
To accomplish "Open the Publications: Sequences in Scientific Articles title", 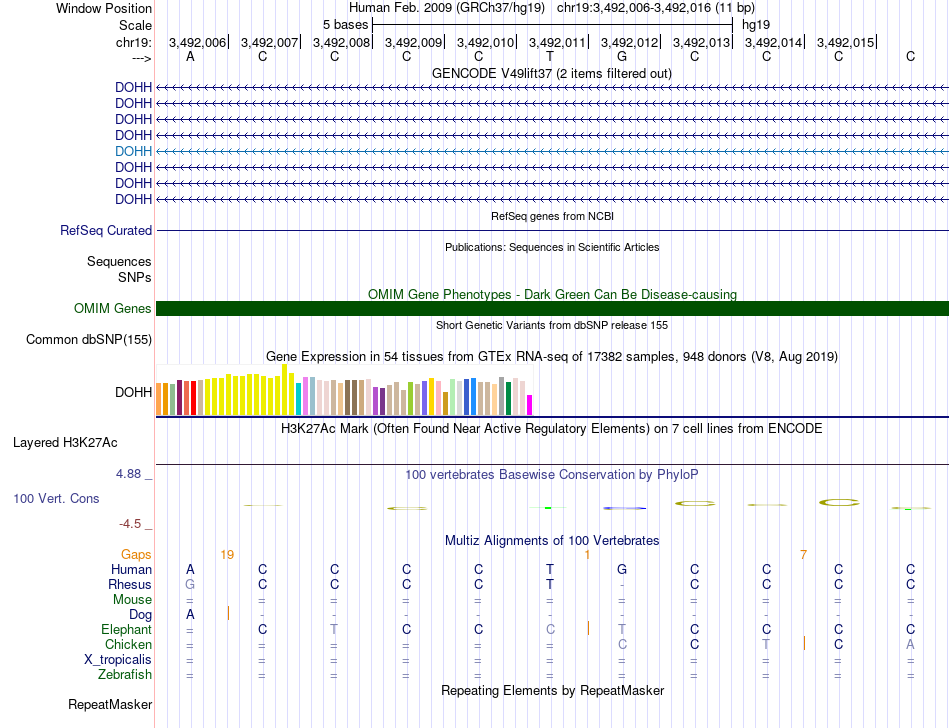I will pos(552,247).
